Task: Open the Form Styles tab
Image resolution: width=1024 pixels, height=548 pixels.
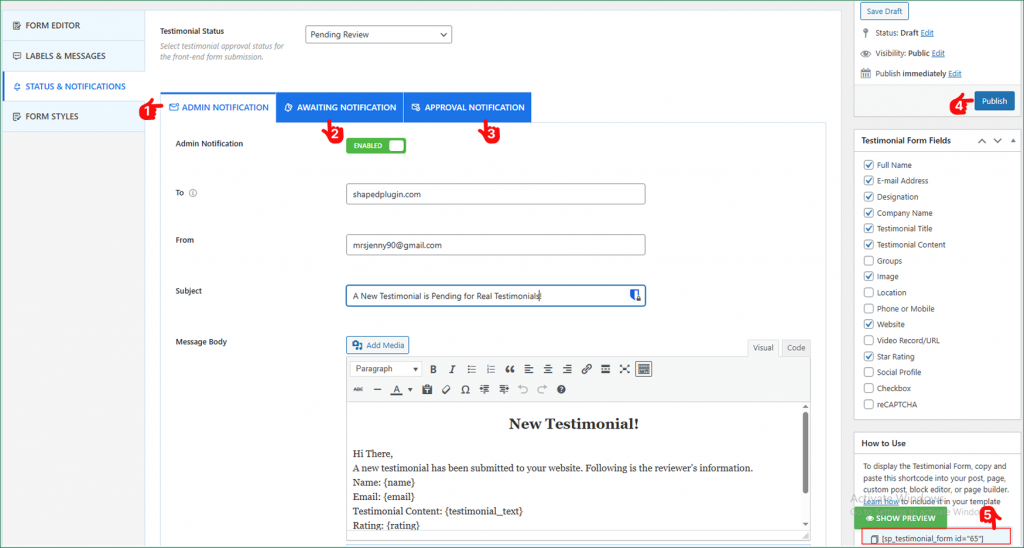Action: tap(73, 116)
